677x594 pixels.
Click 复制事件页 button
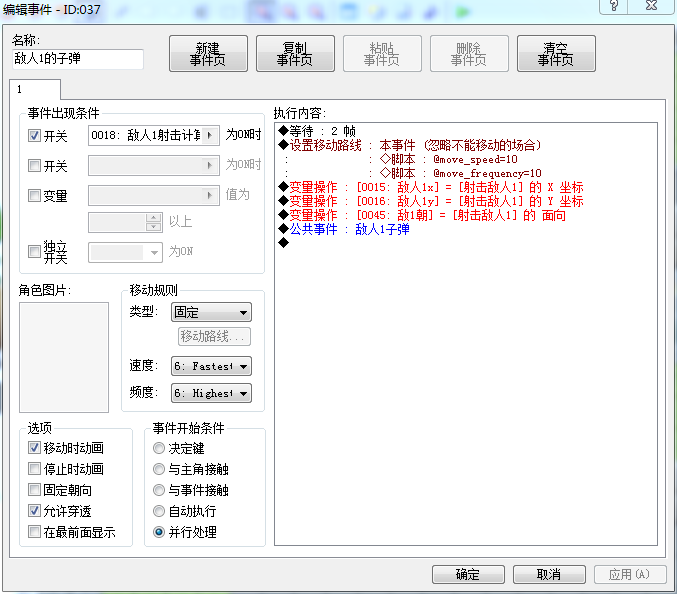(295, 54)
